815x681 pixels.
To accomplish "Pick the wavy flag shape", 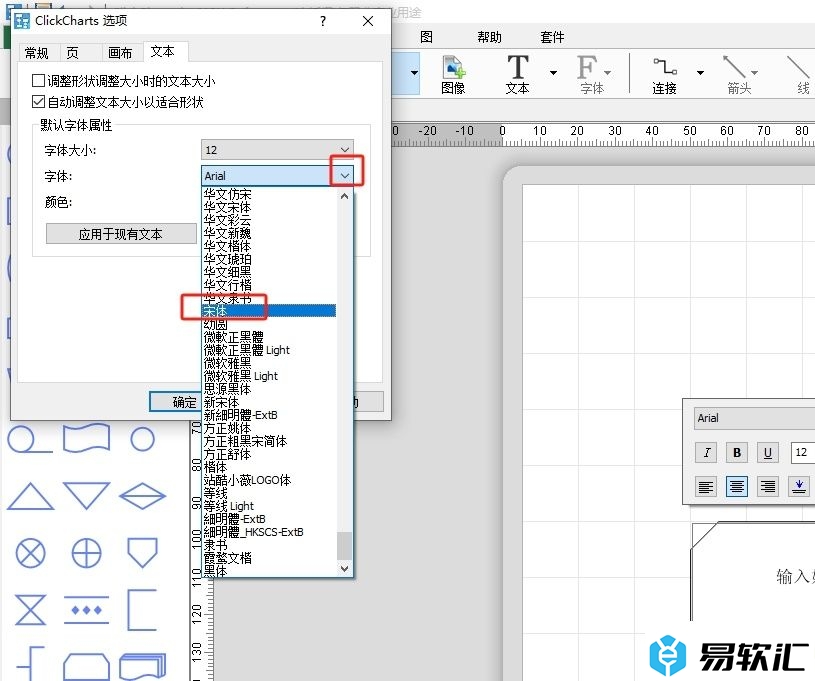I will [86, 439].
